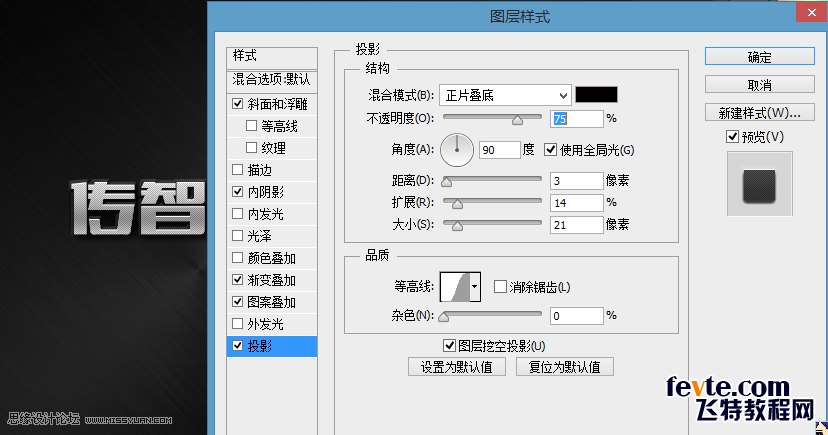Click the black shadow color swatch
828x435 pixels.
click(x=596, y=95)
